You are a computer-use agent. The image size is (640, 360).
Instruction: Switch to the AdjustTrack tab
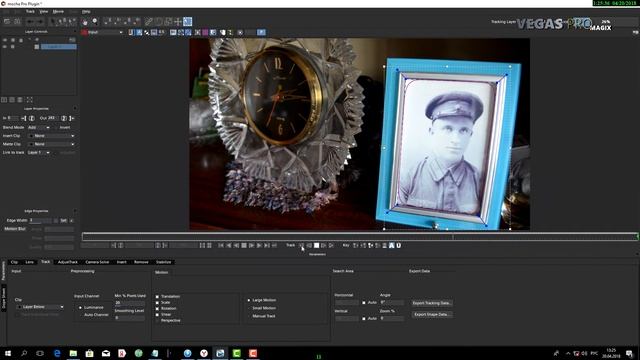pos(68,262)
